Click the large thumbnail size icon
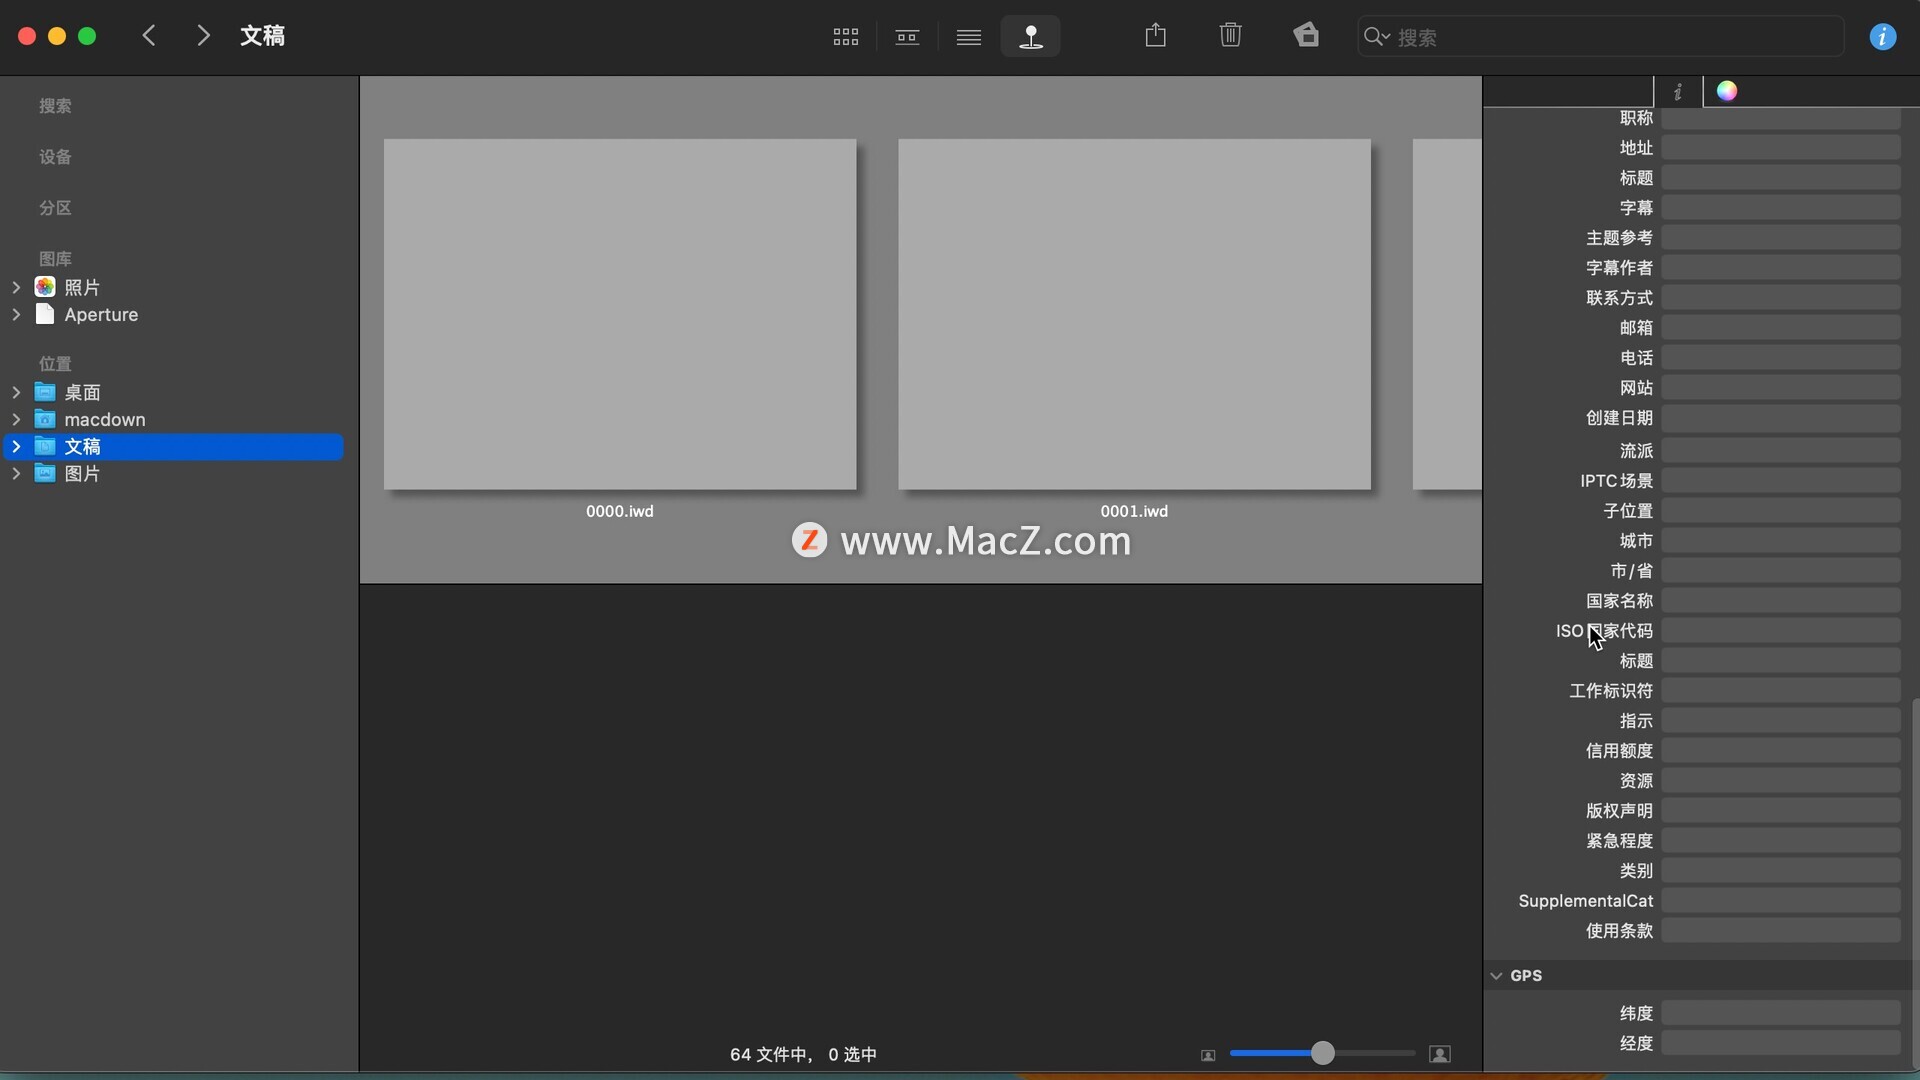The height and width of the screenshot is (1080, 1920). [x=1440, y=1054]
